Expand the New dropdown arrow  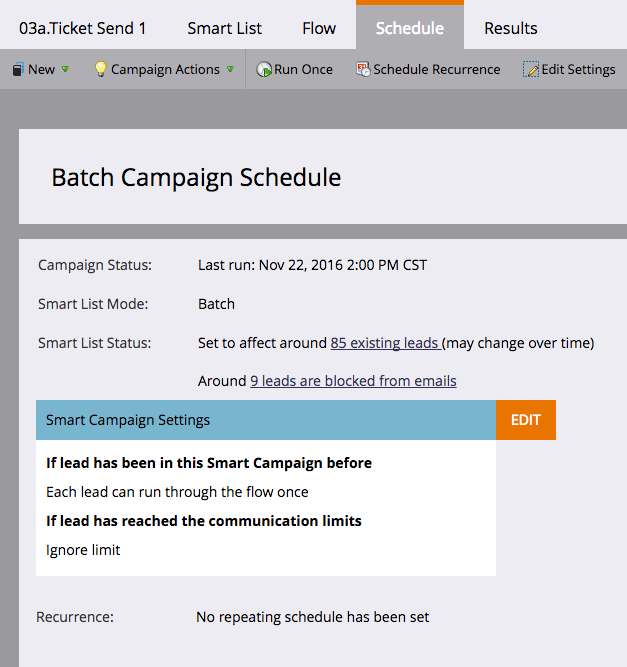[65, 70]
